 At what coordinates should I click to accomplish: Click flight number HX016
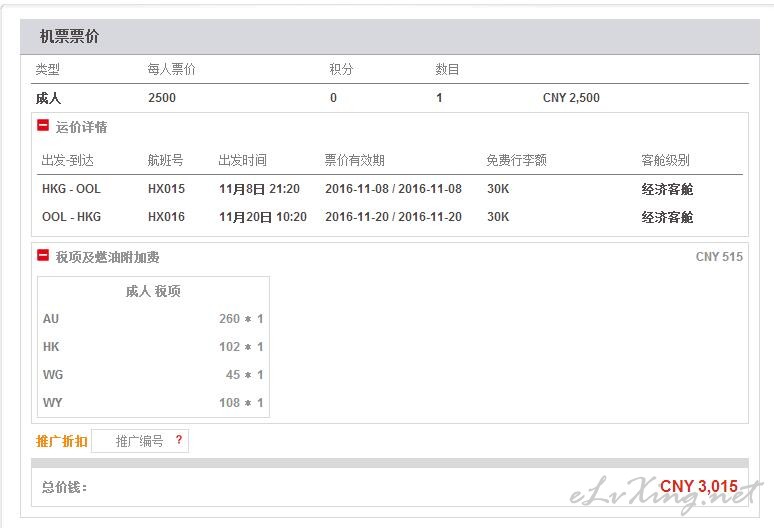[166, 217]
